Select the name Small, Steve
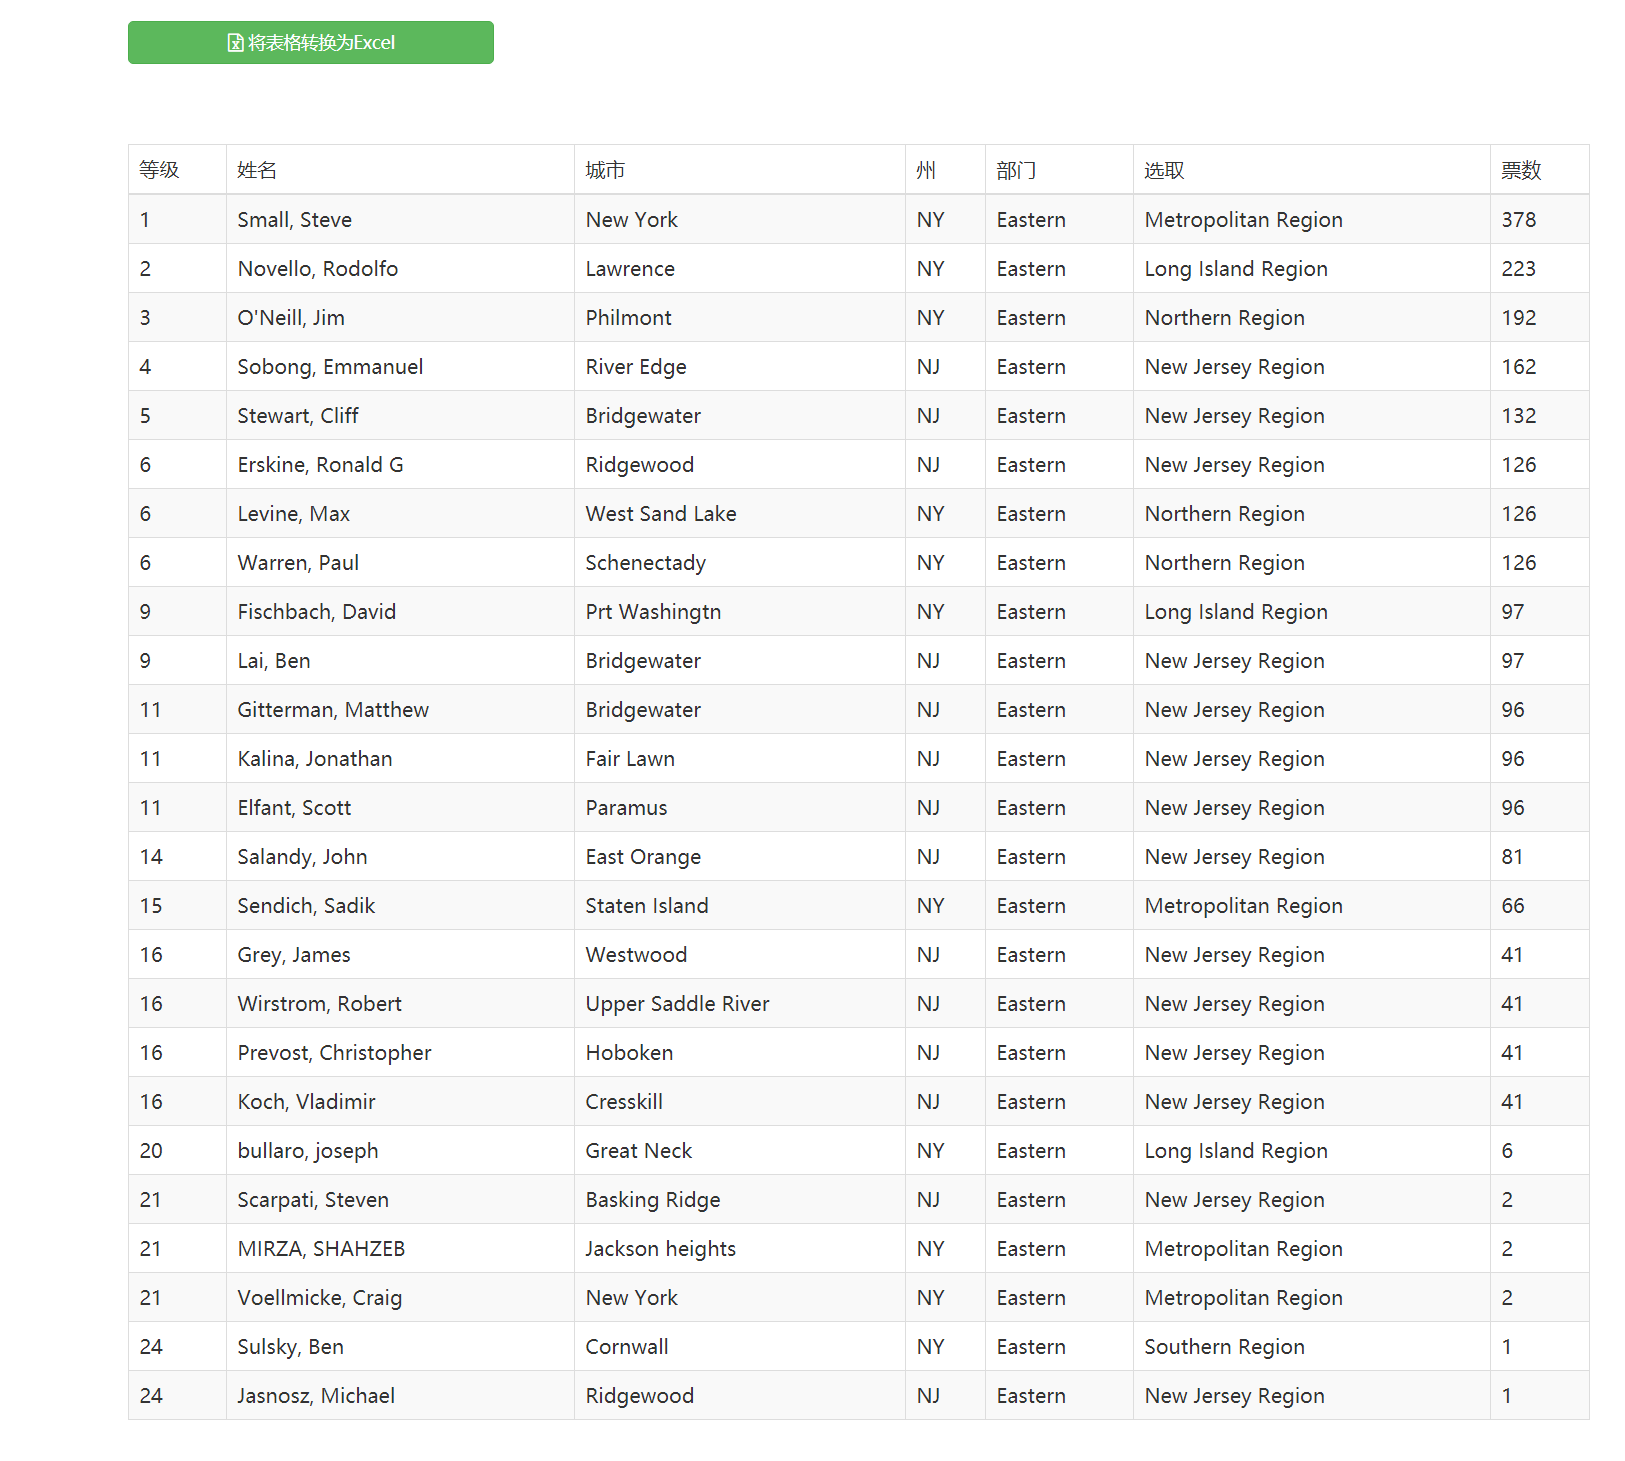 tap(295, 220)
